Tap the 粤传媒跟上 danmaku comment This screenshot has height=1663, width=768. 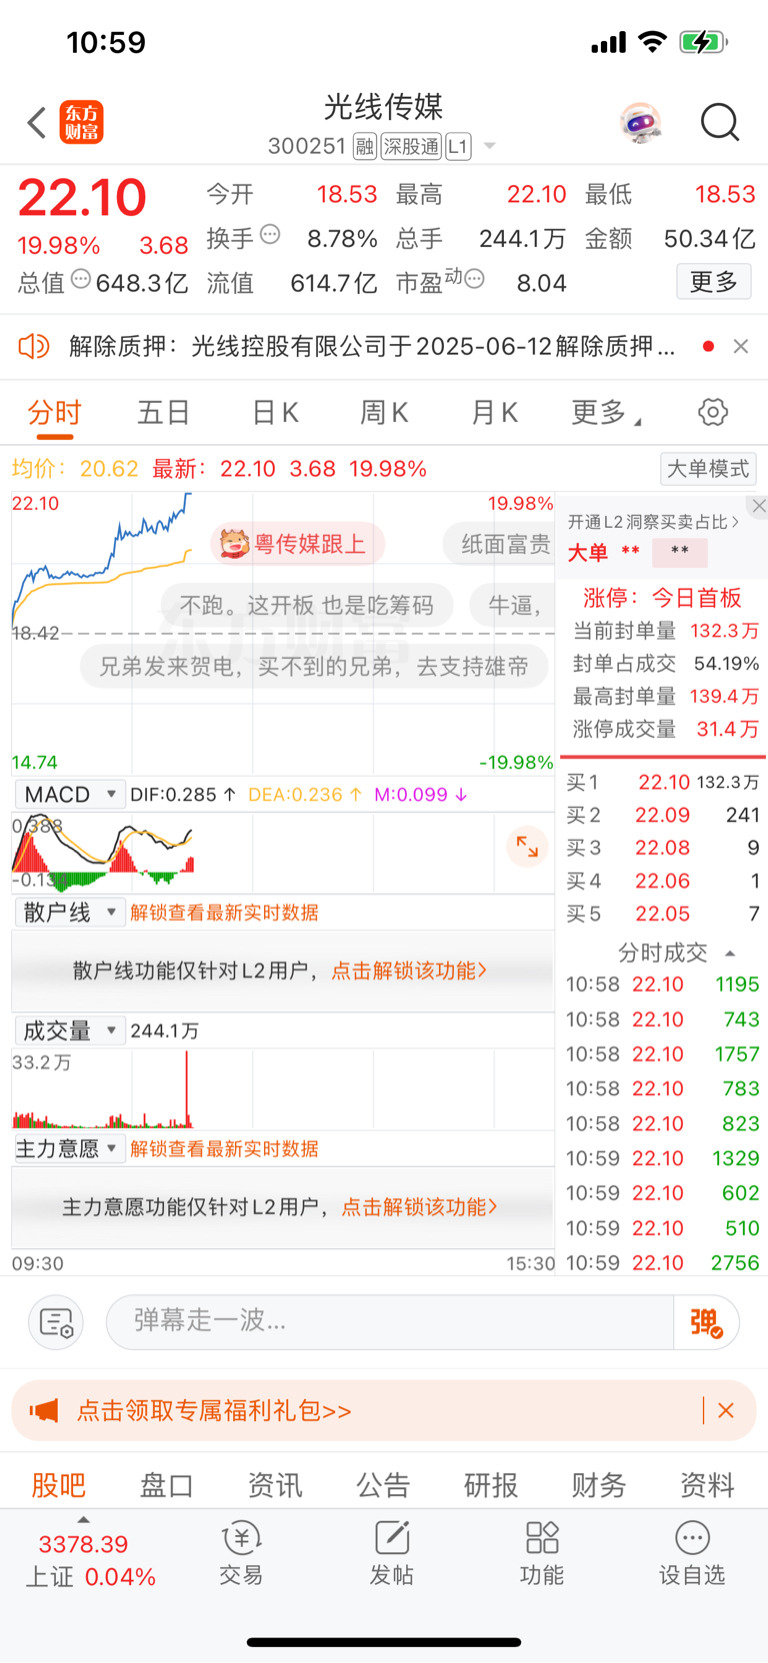[x=297, y=544]
